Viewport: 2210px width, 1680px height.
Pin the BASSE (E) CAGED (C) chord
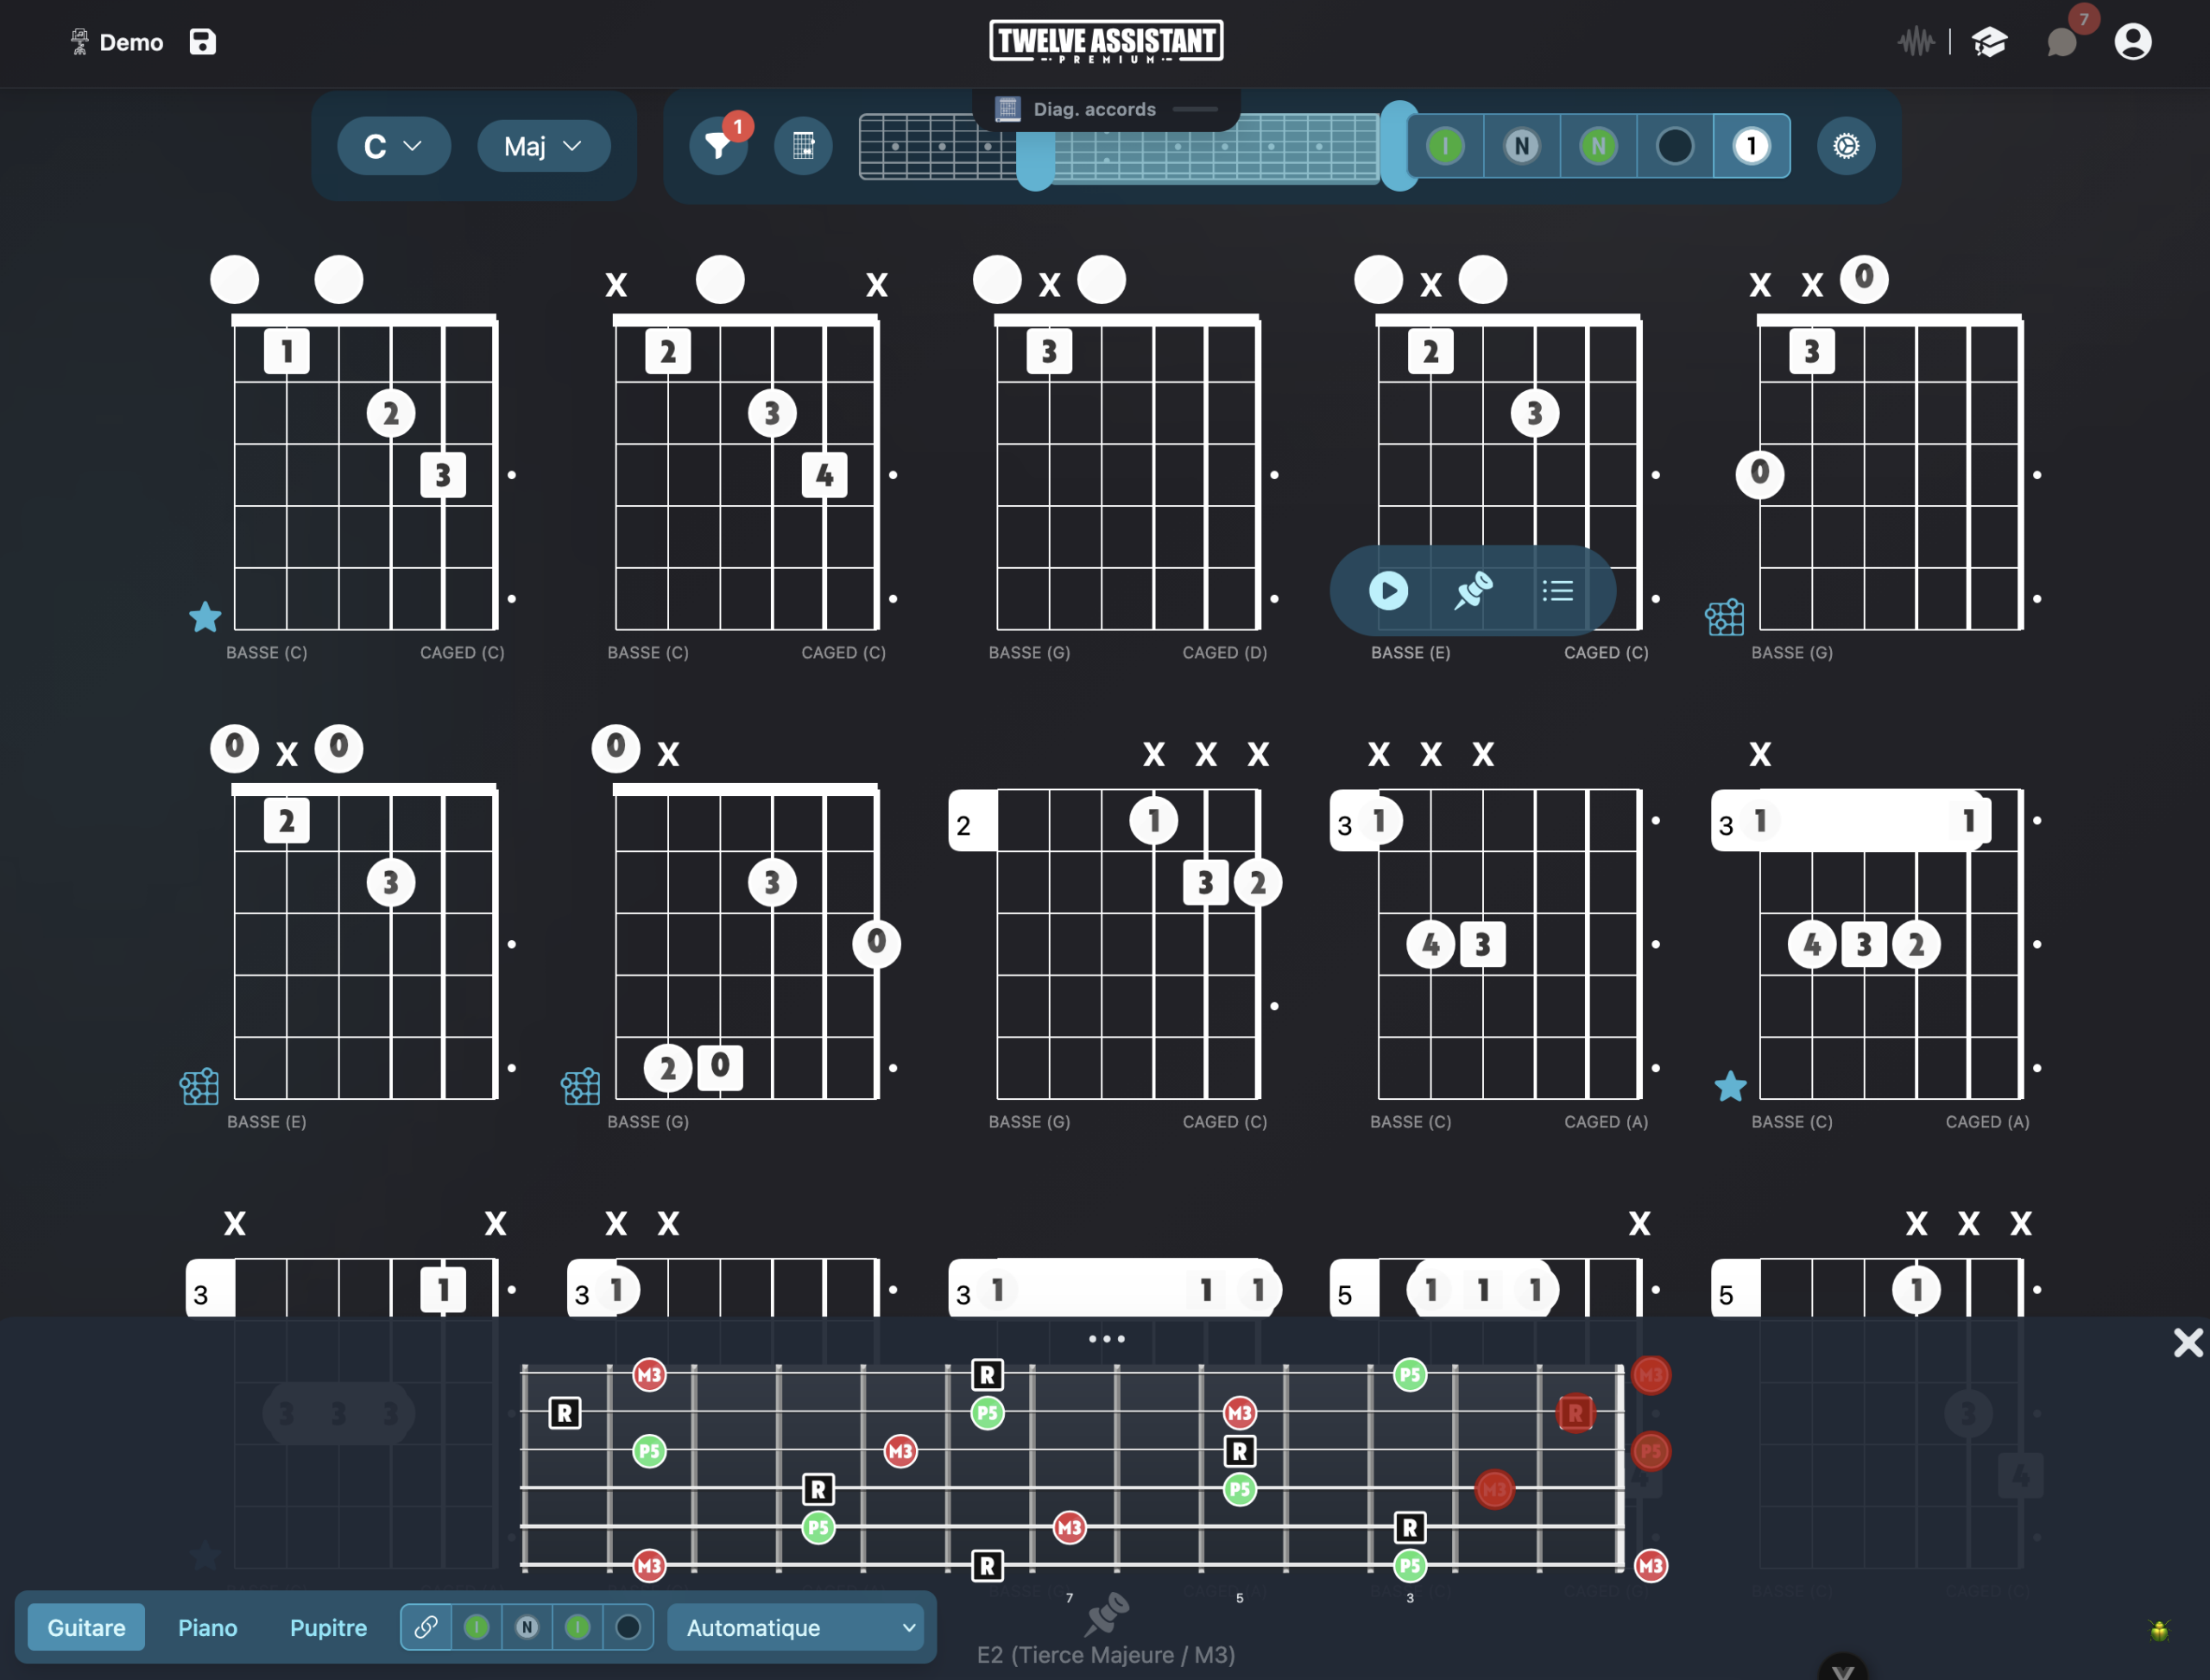(x=1473, y=590)
